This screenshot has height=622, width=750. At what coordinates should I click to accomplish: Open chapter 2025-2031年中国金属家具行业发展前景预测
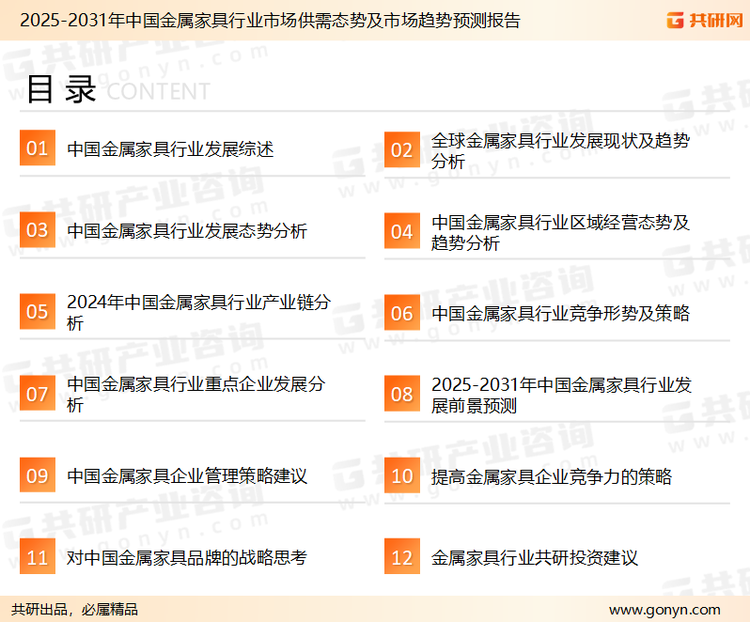point(562,395)
